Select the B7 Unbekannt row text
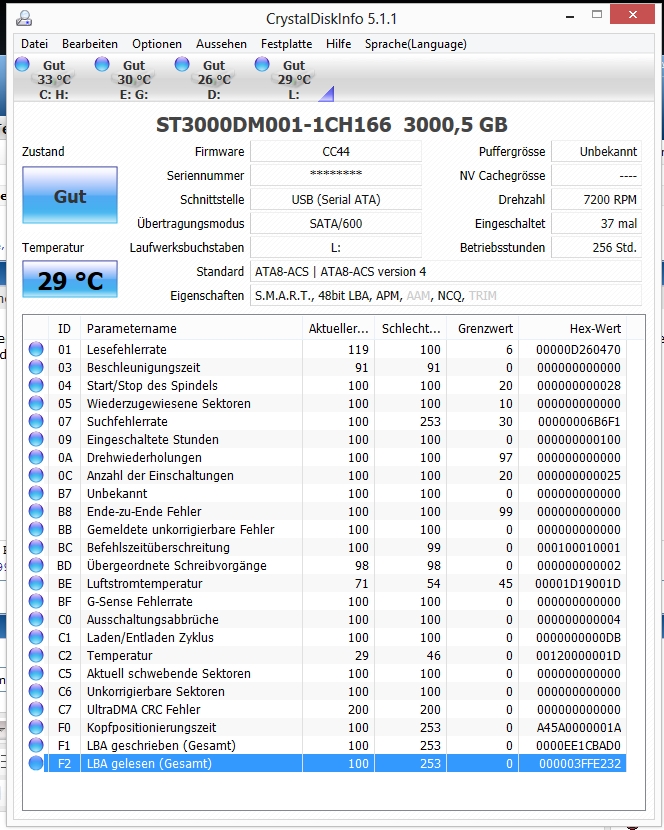 click(117, 493)
